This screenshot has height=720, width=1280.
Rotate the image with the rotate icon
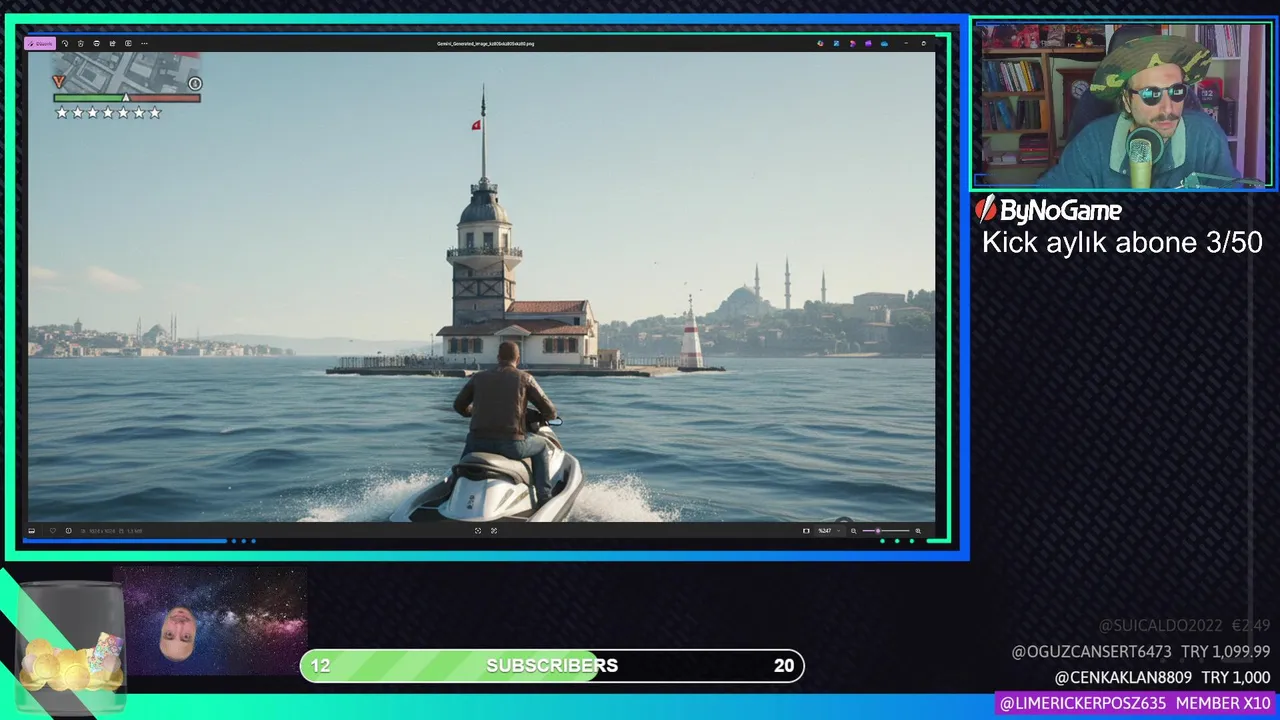coord(65,43)
